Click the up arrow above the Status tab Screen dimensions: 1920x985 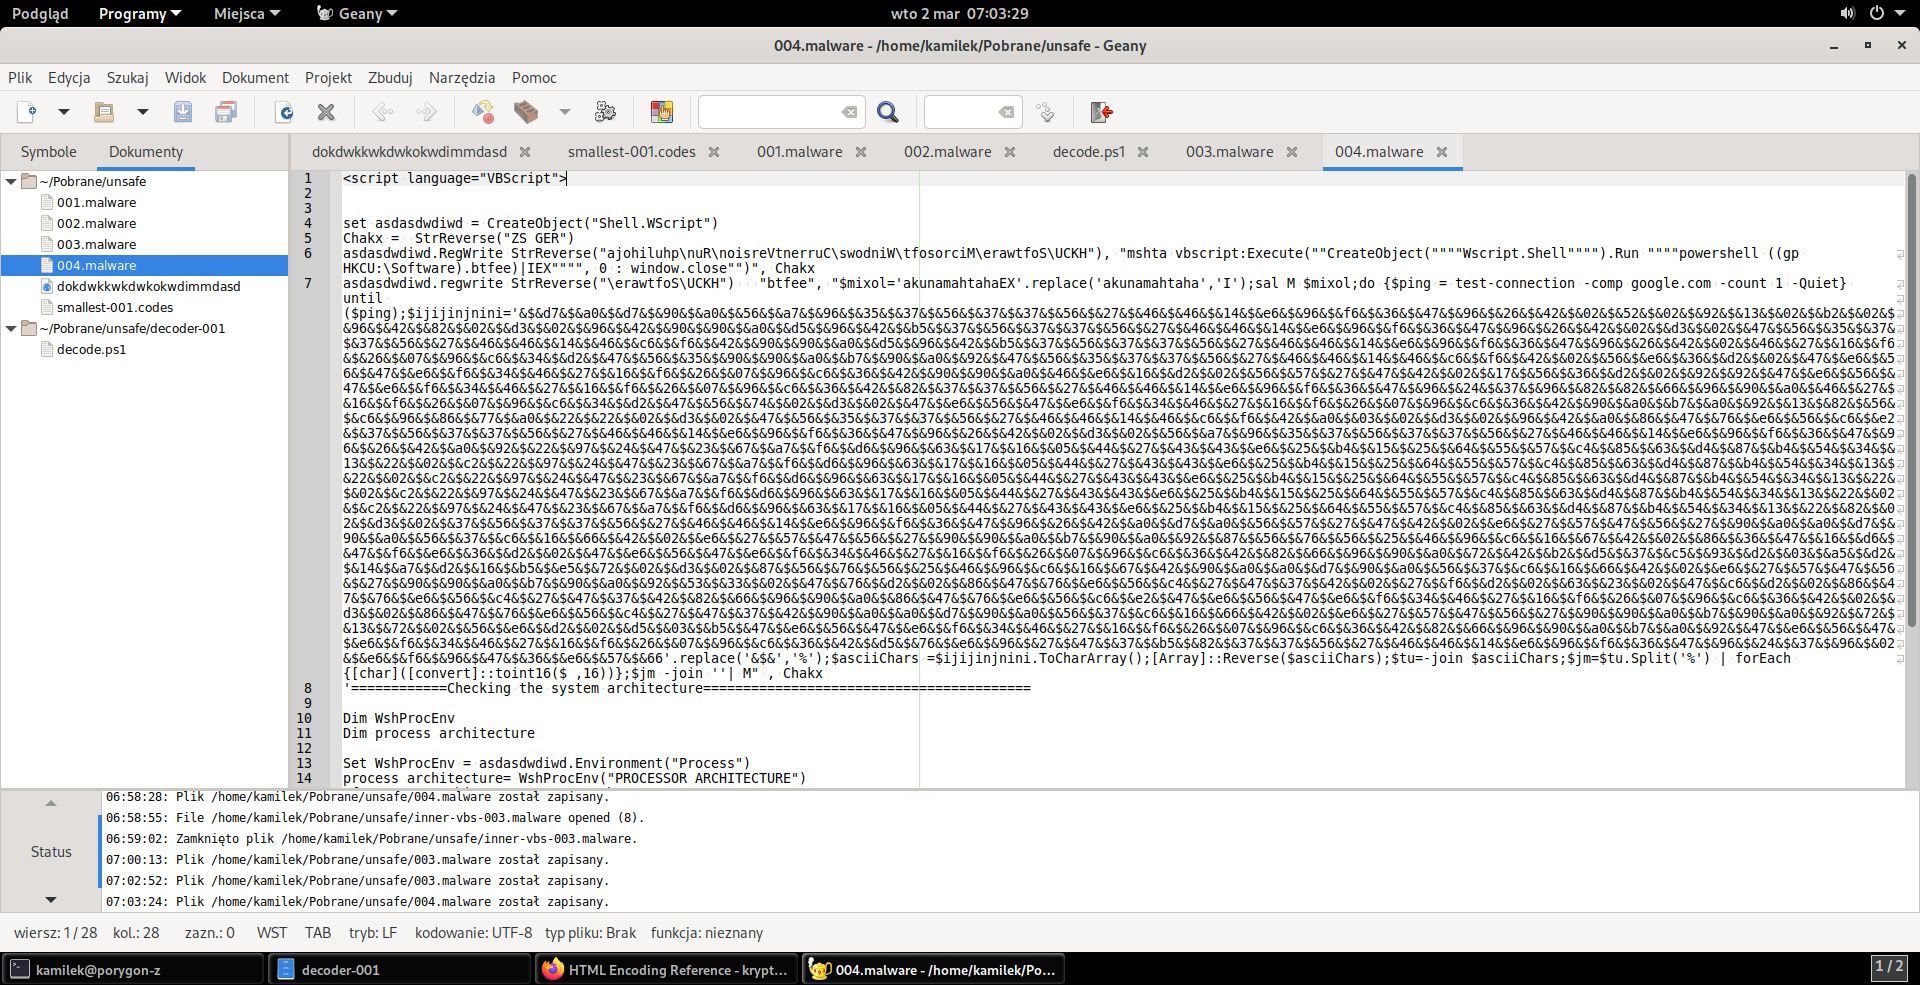(x=51, y=803)
